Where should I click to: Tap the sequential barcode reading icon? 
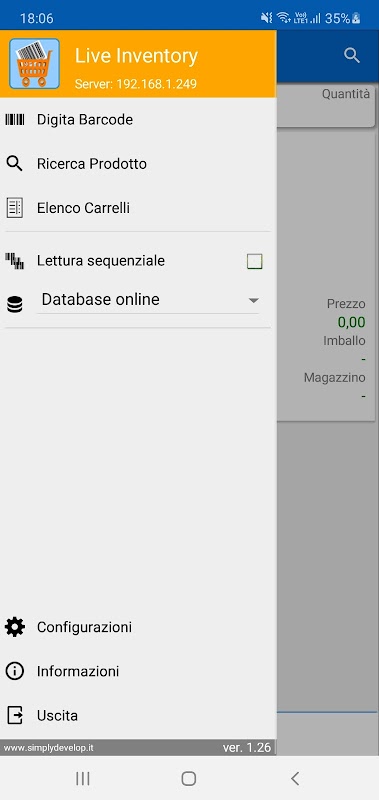(x=14, y=261)
